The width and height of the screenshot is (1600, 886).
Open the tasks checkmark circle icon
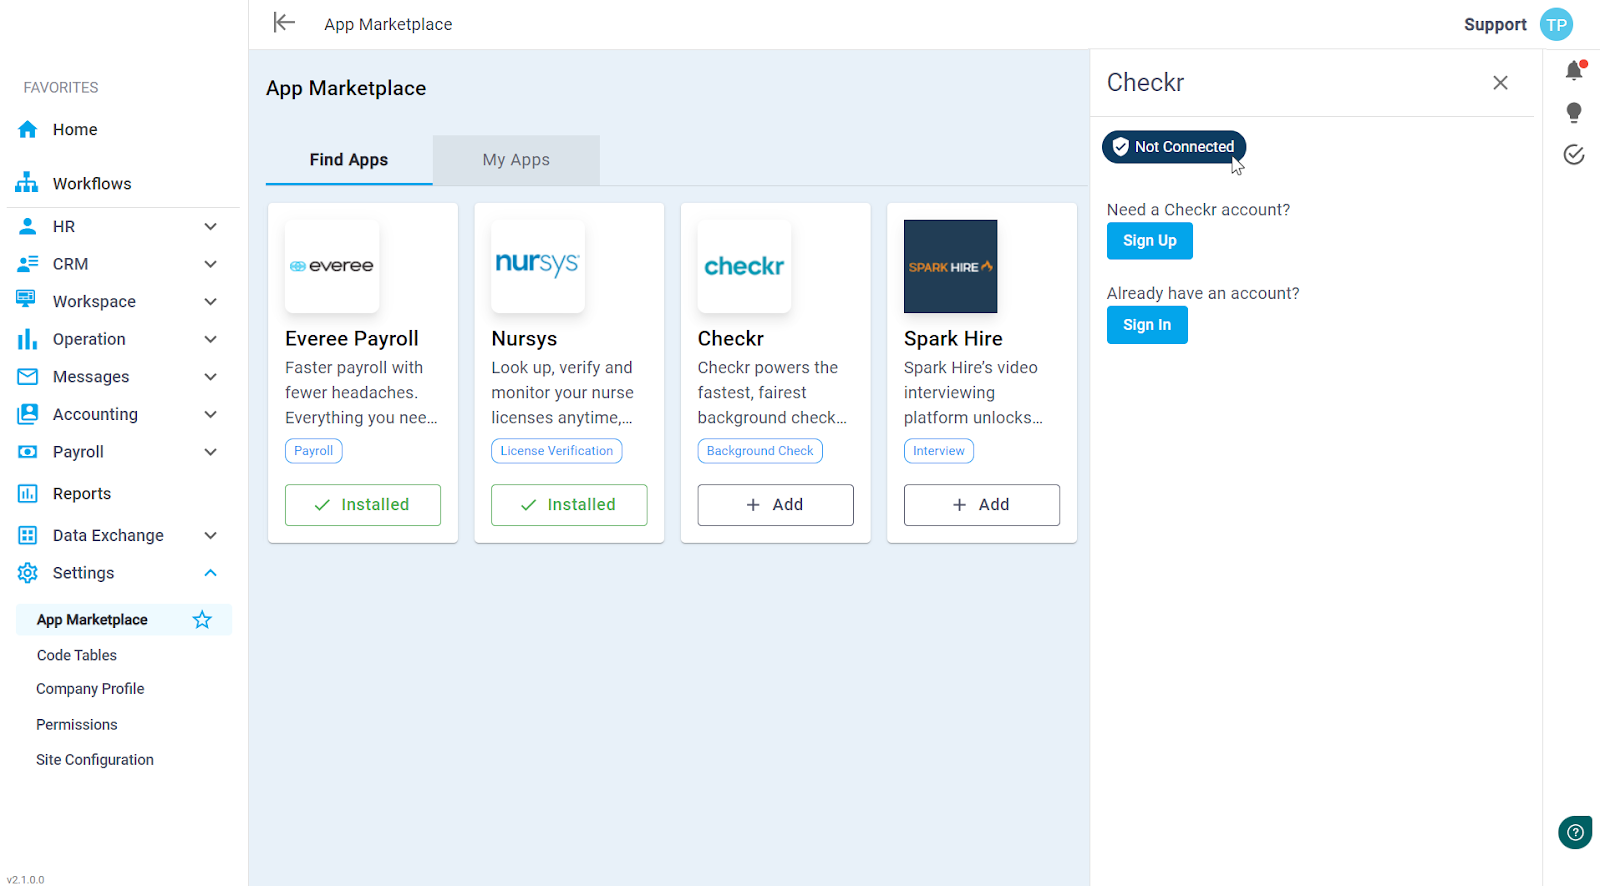[1574, 154]
